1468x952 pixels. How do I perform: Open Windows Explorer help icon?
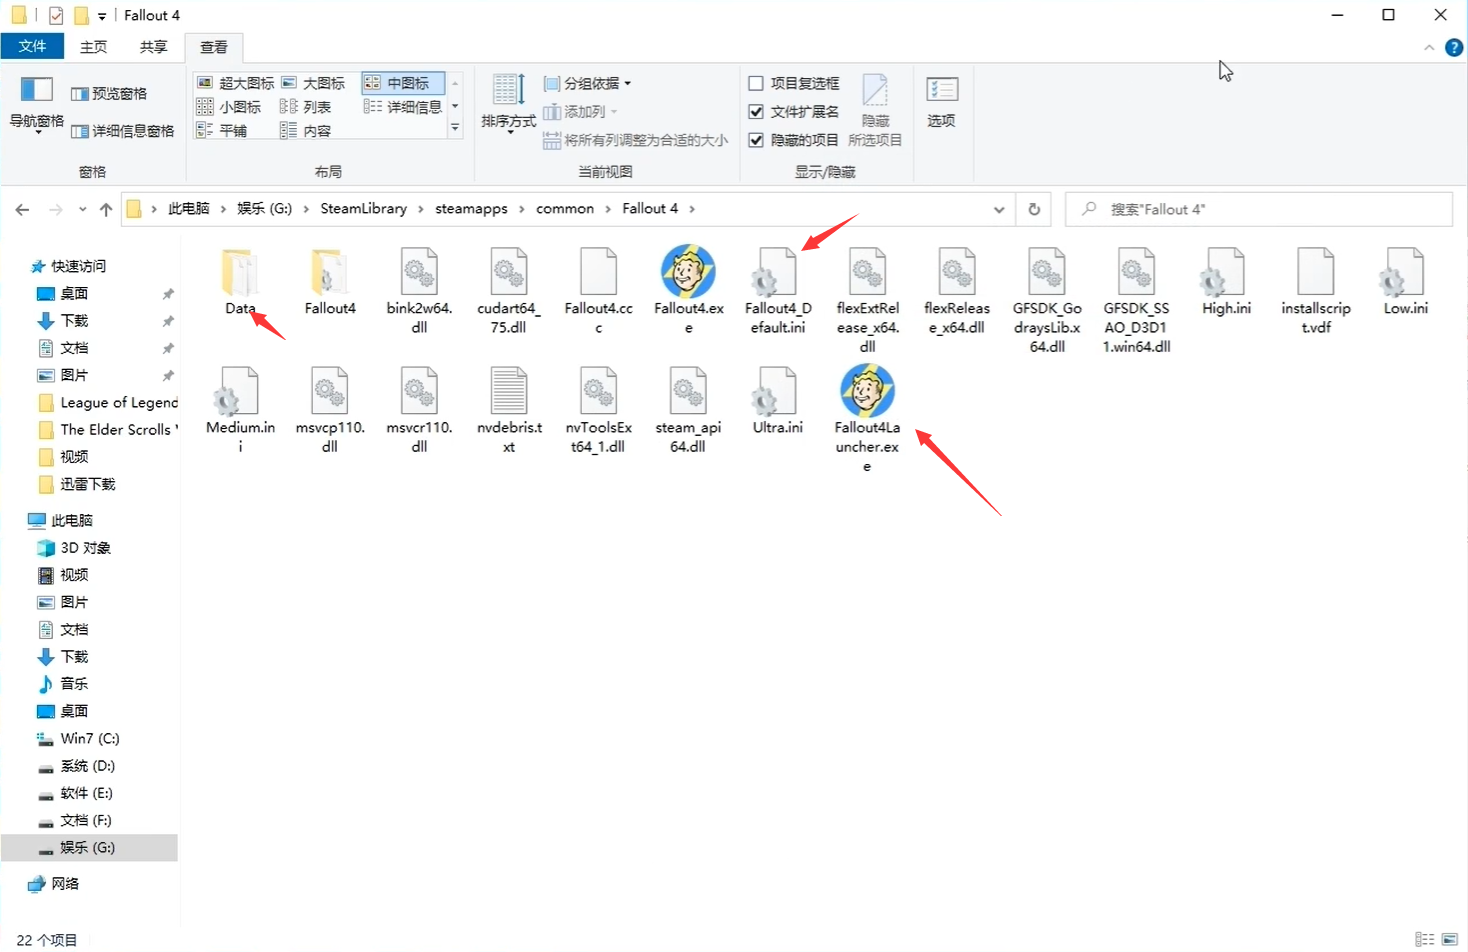click(x=1454, y=48)
